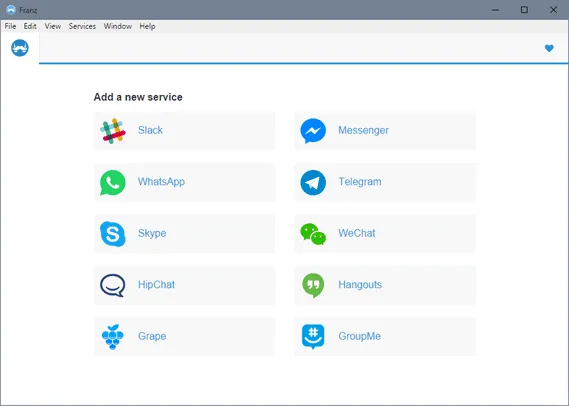This screenshot has height=406, width=569.
Task: Click the WhatsApp phone icon
Action: click(x=113, y=183)
